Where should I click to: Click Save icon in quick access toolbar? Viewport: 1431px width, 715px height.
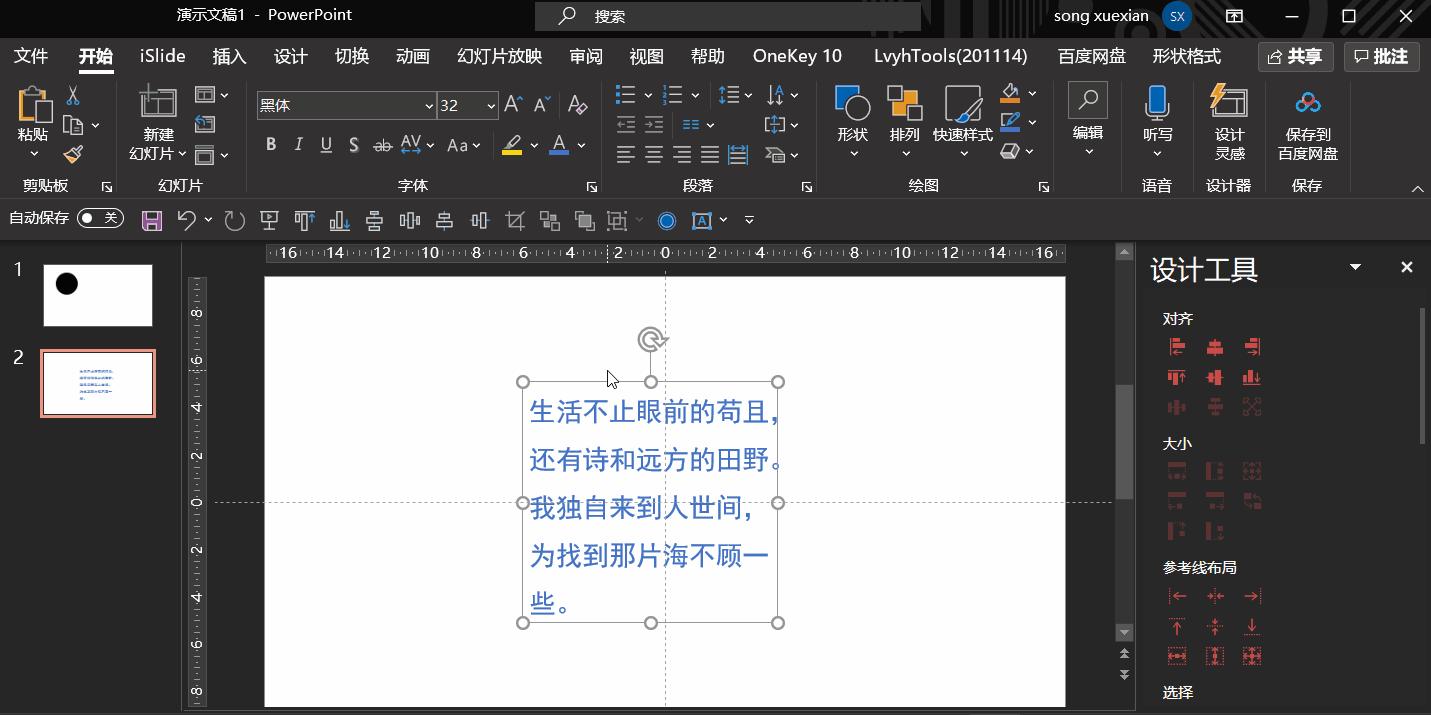pyautogui.click(x=152, y=220)
